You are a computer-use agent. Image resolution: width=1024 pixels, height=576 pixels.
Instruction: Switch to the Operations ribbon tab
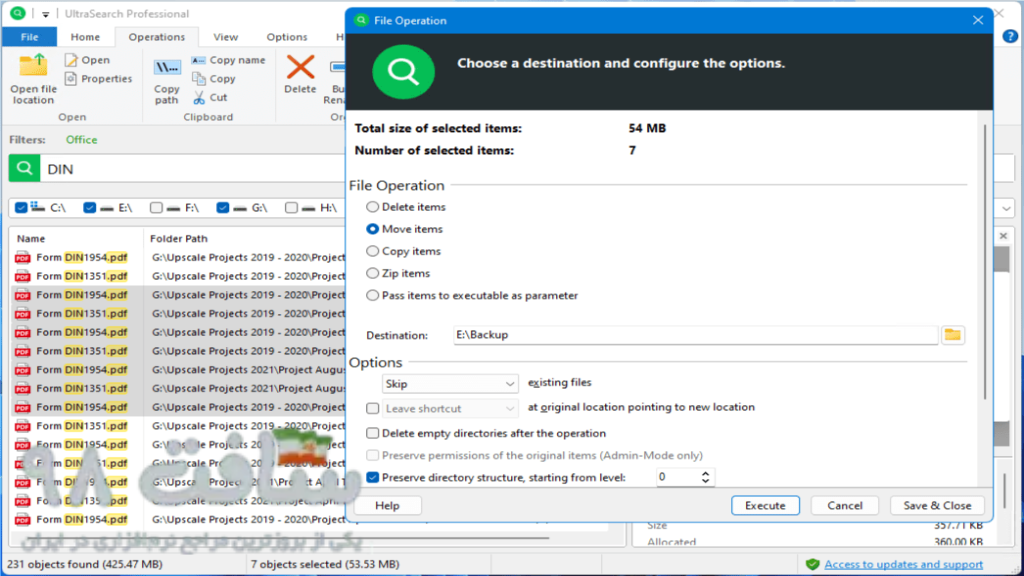click(x=156, y=37)
